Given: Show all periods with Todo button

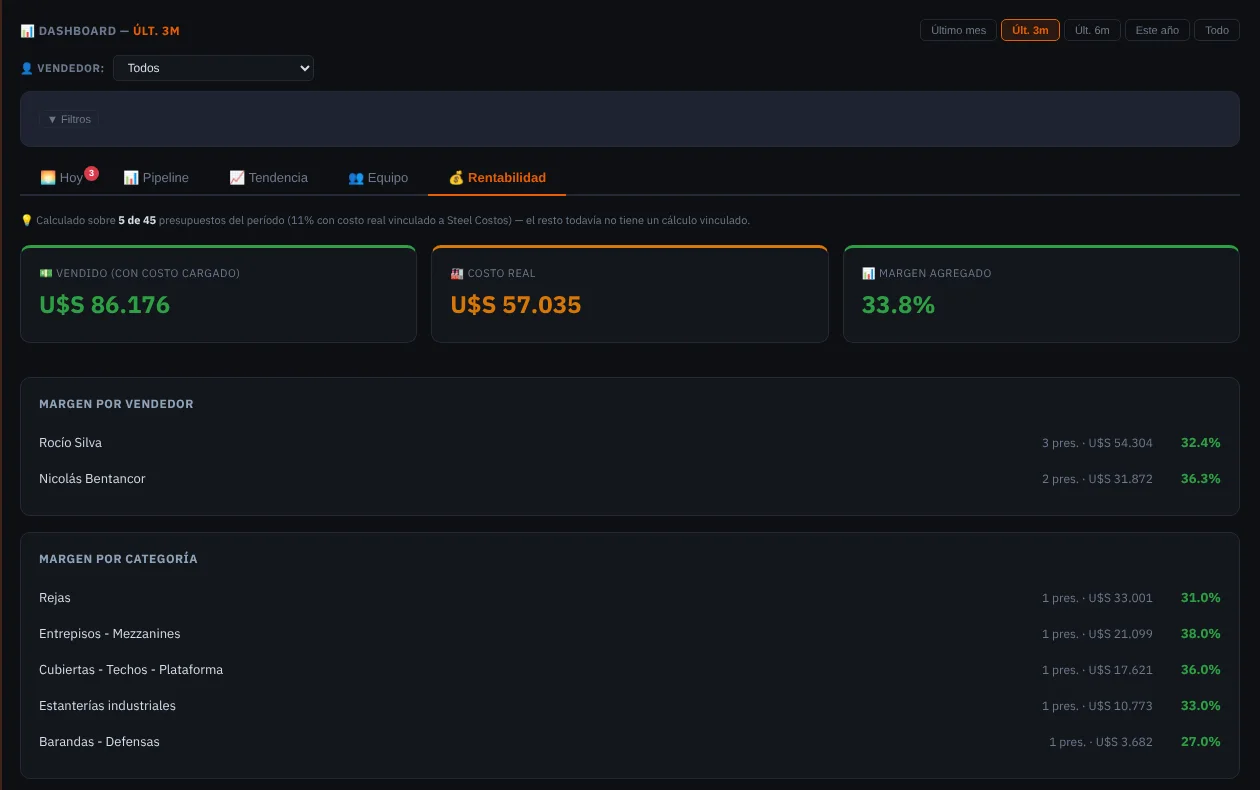Looking at the screenshot, I should click(x=1217, y=30).
